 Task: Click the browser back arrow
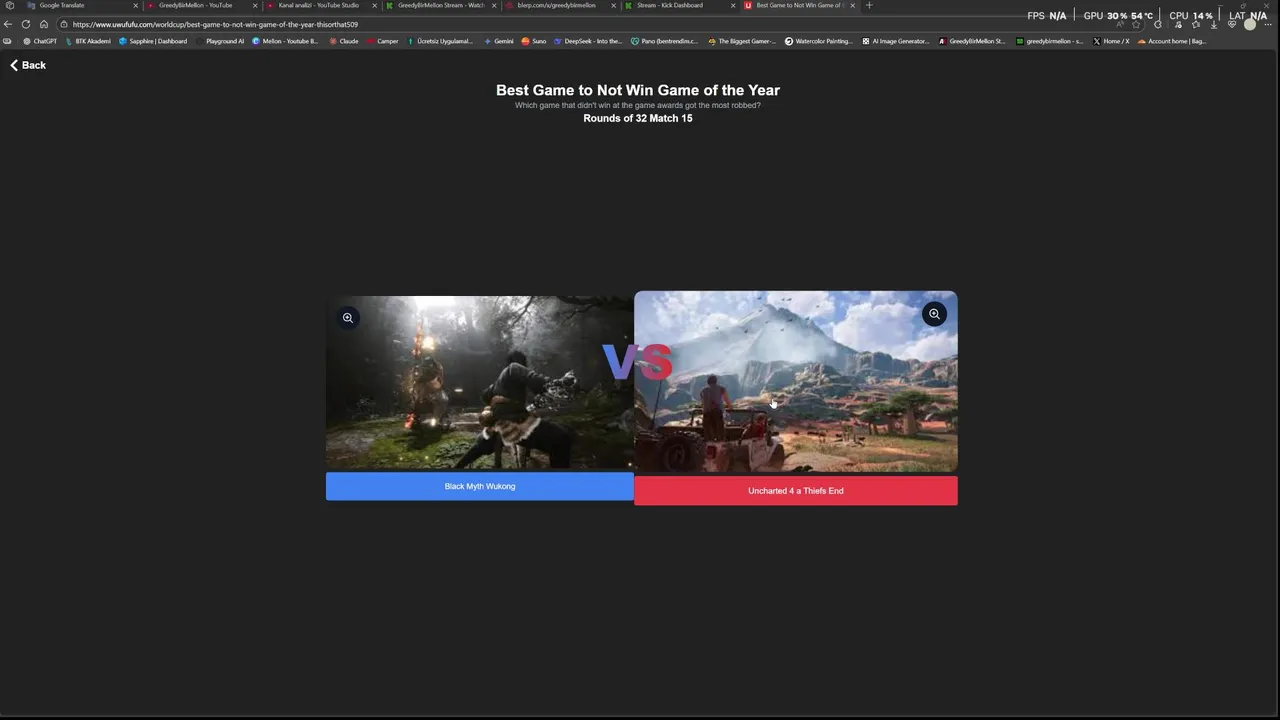pyautogui.click(x=8, y=24)
